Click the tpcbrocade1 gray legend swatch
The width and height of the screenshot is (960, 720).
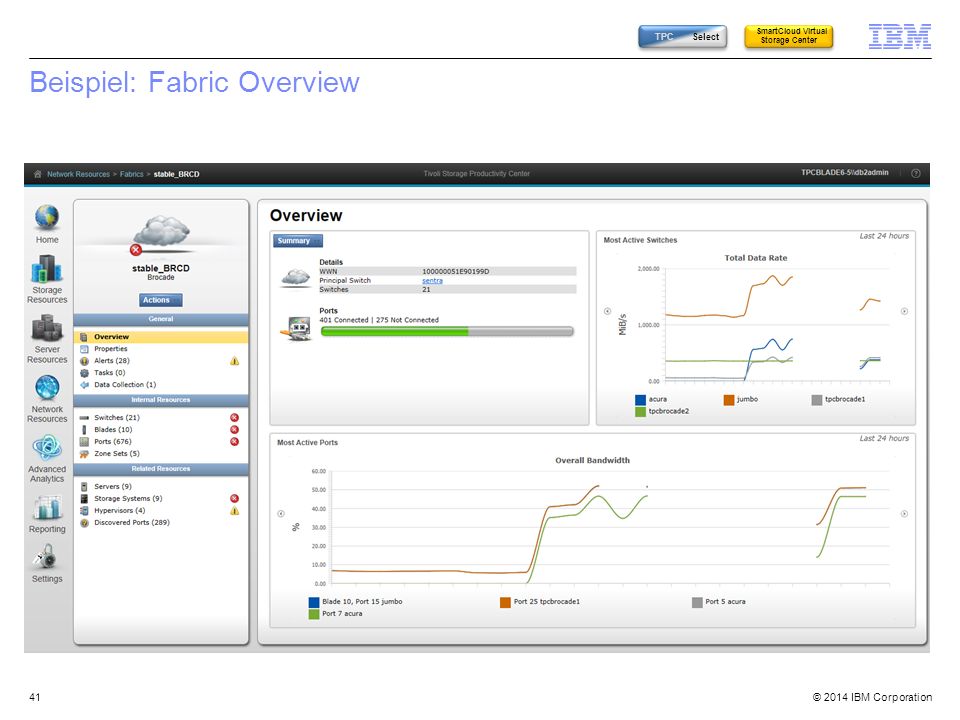(817, 400)
